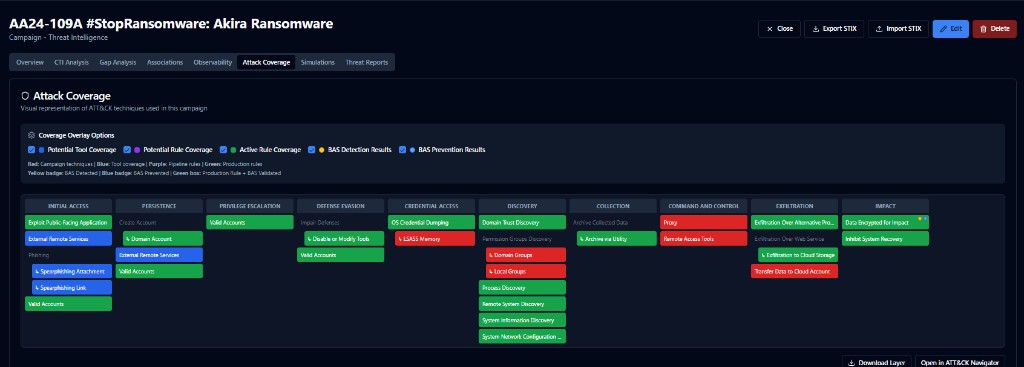The width and height of the screenshot is (1024, 367).
Task: Click the Disable or Modify Tools sub-technique
Action: (344, 239)
